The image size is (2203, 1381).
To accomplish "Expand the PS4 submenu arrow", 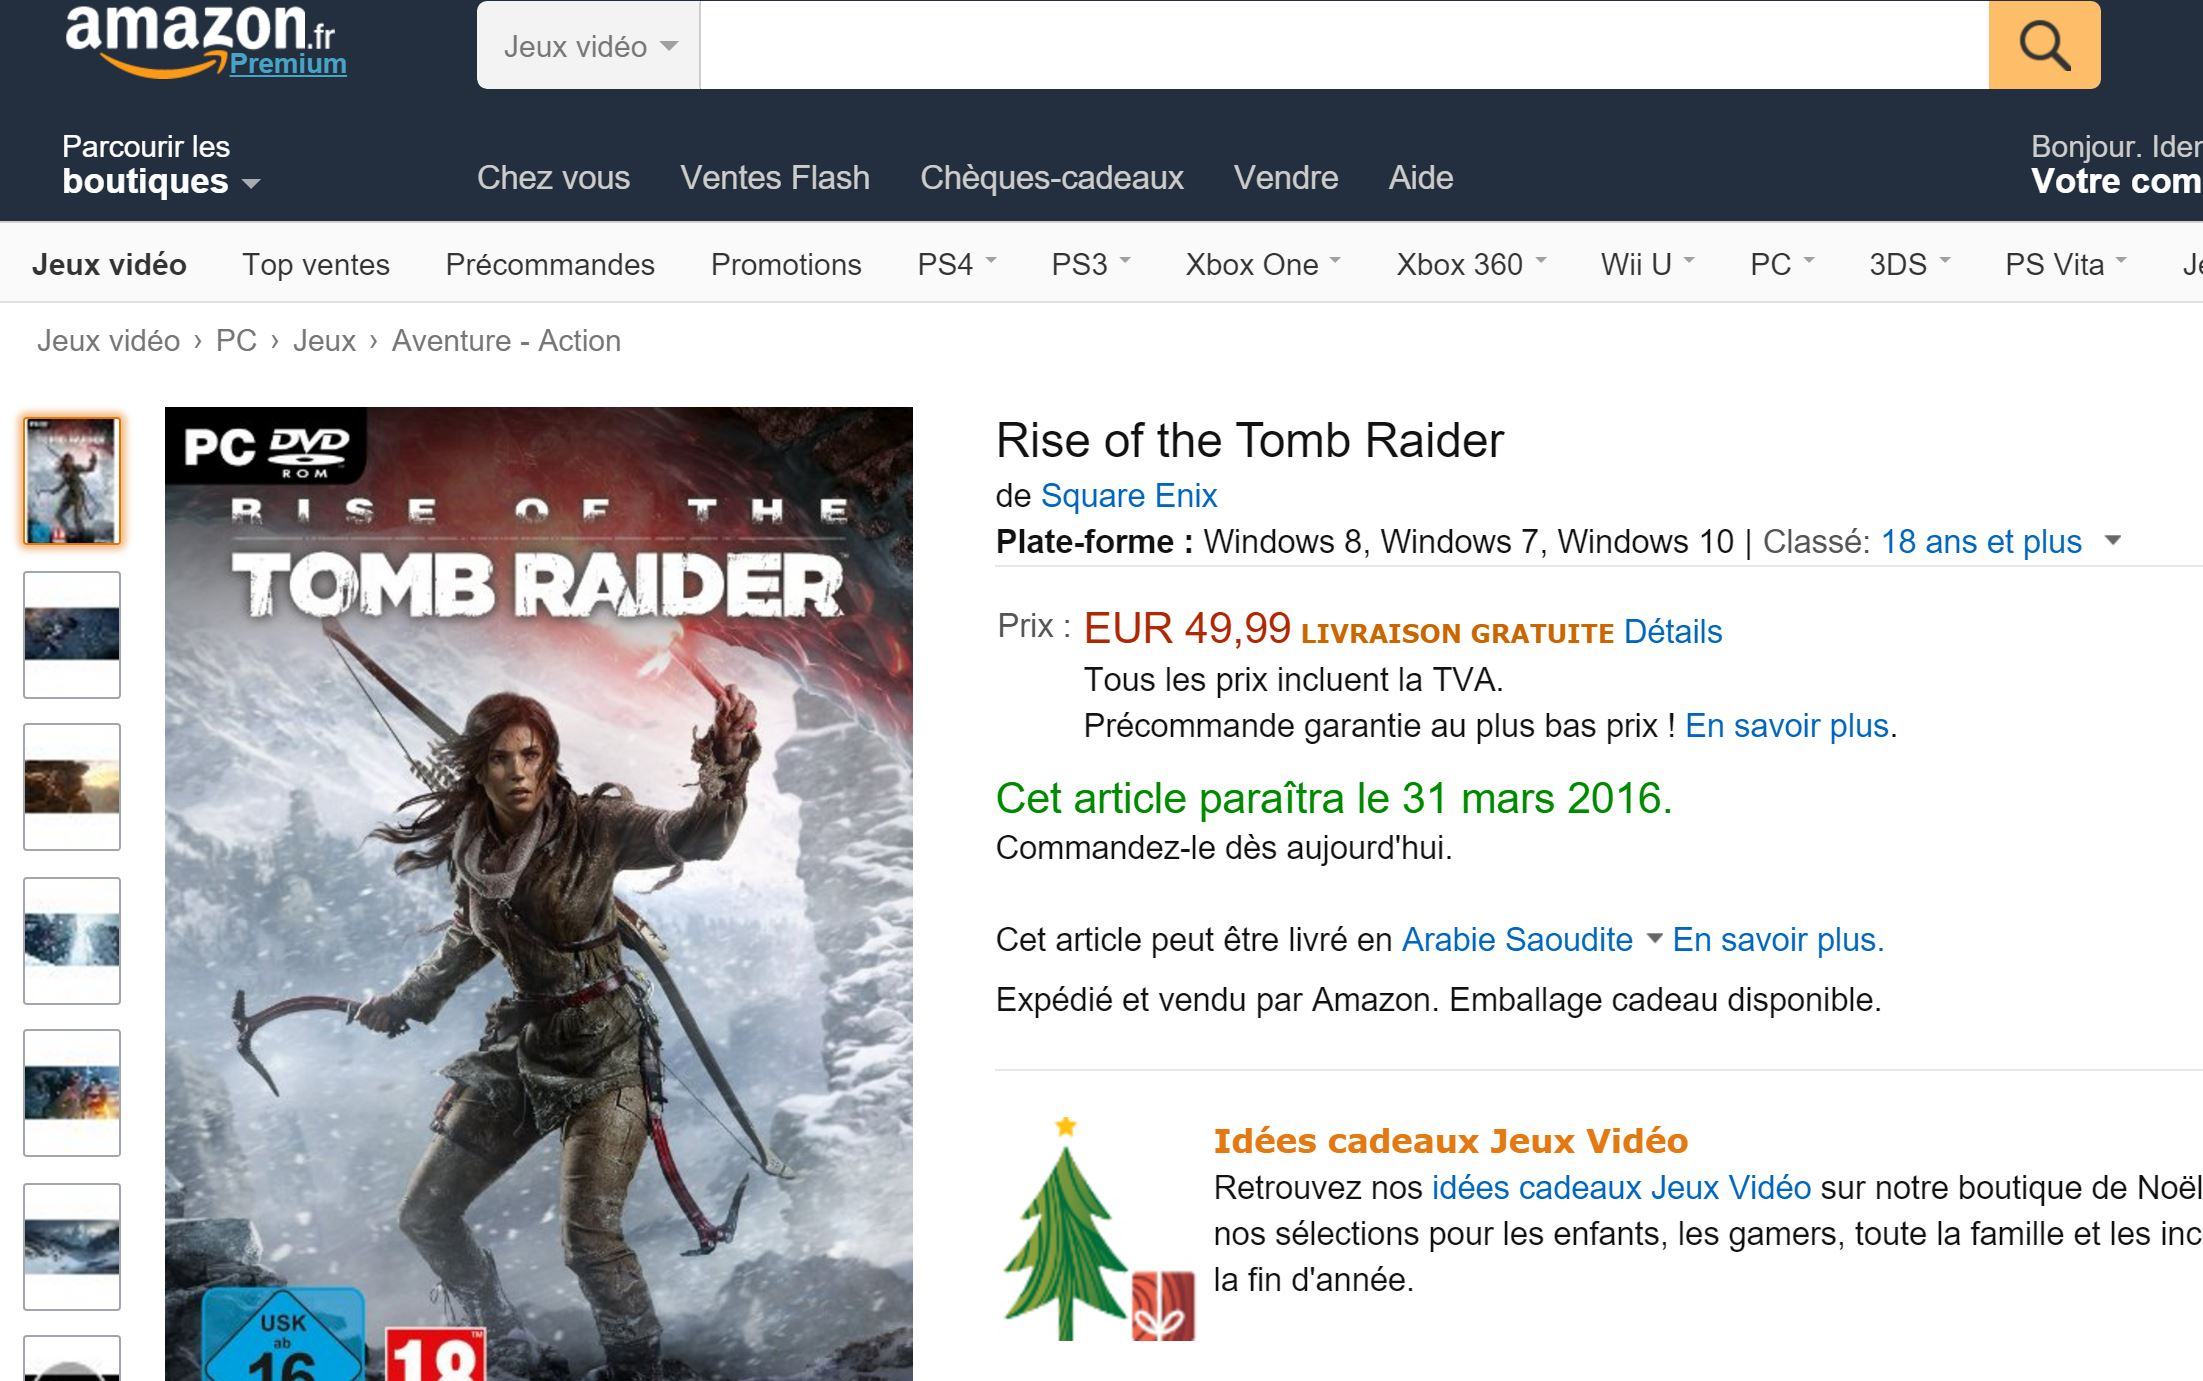I will click(991, 261).
